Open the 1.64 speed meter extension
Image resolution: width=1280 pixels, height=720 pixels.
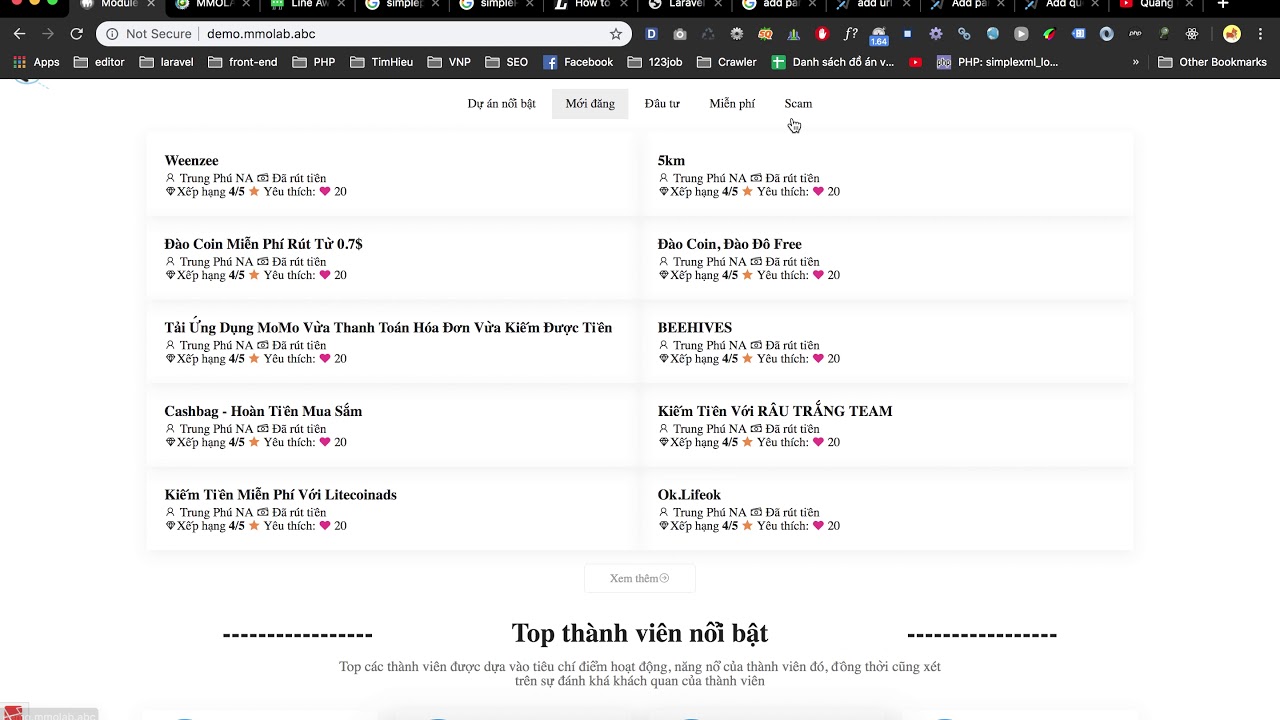879,35
